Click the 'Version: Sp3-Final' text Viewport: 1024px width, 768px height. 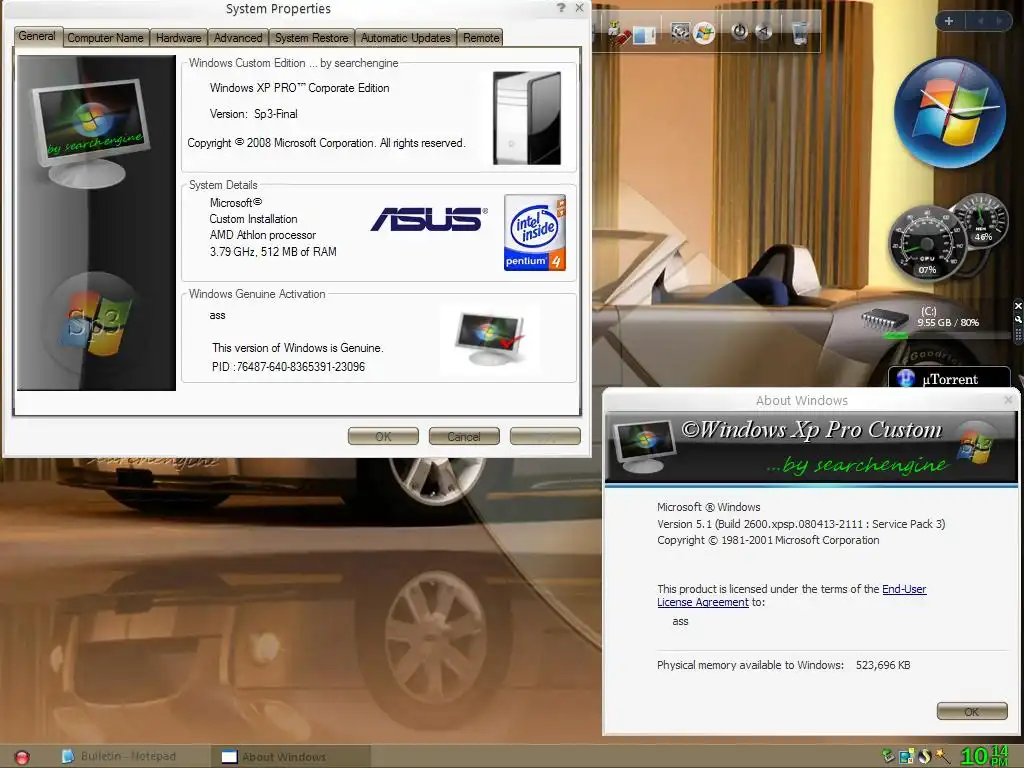click(253, 114)
